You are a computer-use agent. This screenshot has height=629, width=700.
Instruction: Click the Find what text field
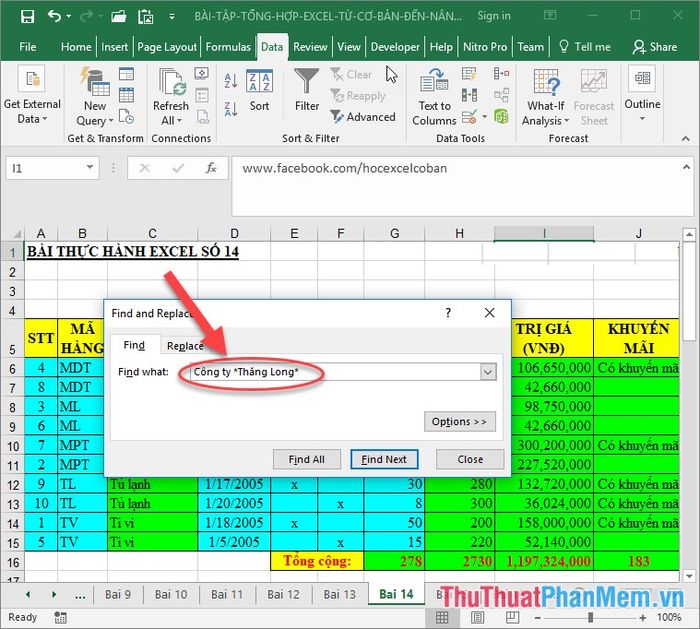(330, 372)
